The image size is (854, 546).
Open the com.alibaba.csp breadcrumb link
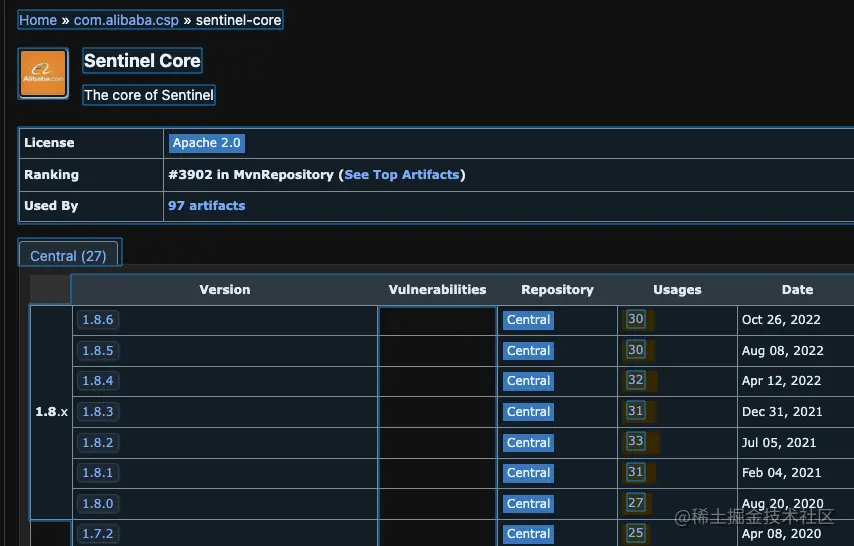[x=126, y=20]
